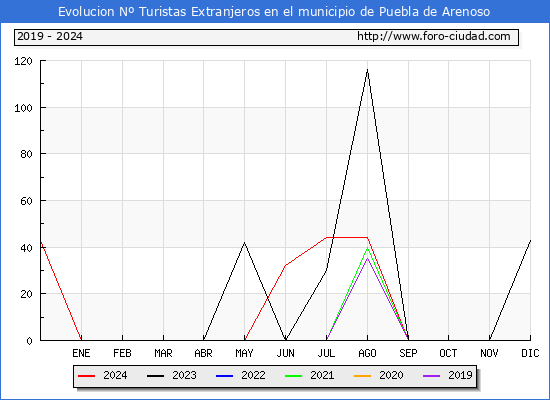Click the 2019 - 2024 period label

(50, 36)
